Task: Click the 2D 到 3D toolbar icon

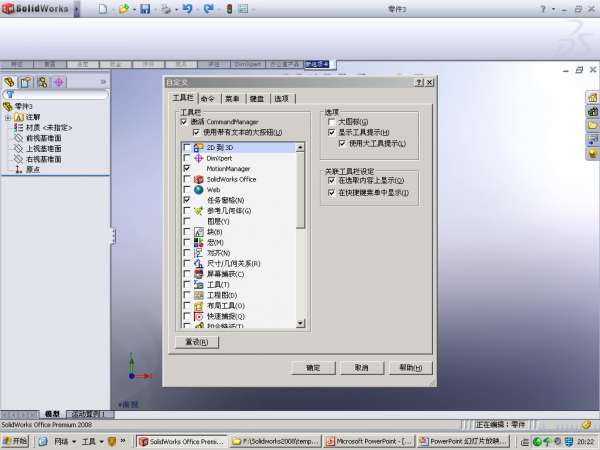Action: click(199, 147)
